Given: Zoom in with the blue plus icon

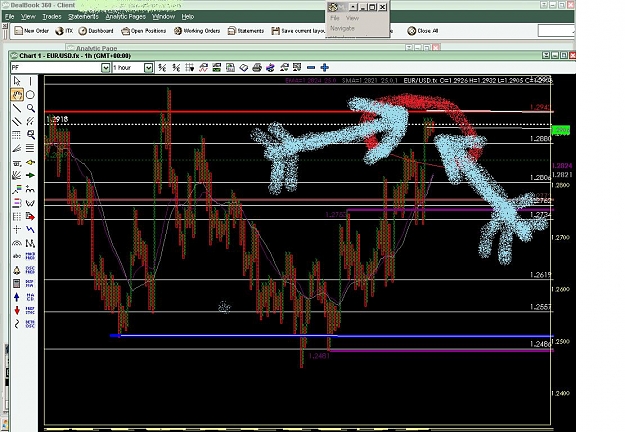Looking at the screenshot, I should click(x=324, y=68).
